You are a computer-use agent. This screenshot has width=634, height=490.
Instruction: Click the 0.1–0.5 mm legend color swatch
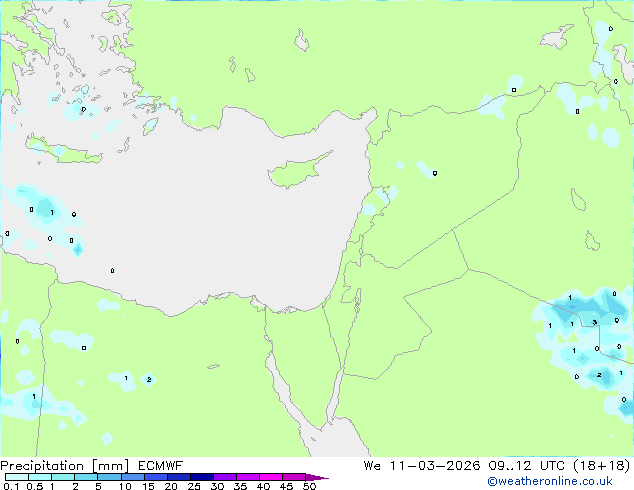[17, 477]
